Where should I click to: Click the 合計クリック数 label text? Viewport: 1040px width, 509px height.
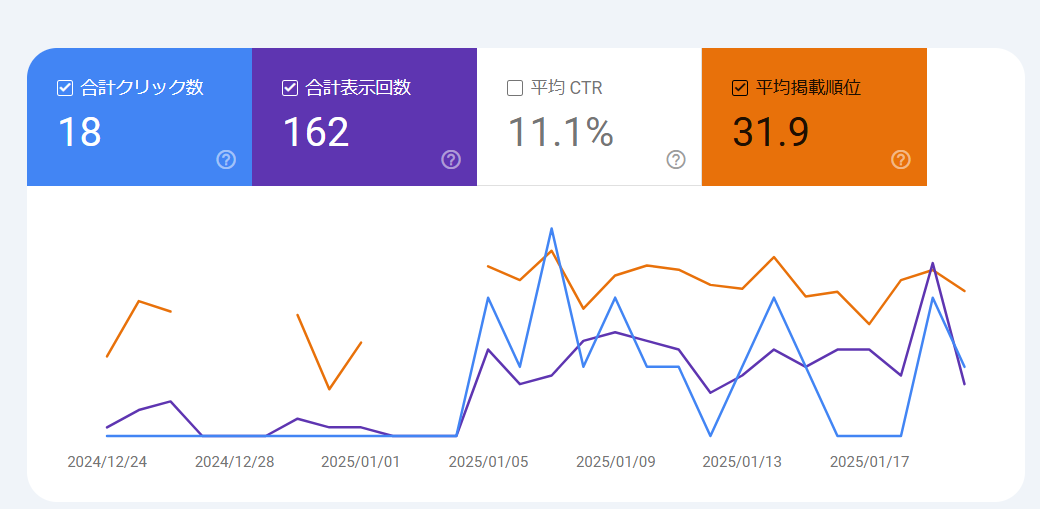142,88
